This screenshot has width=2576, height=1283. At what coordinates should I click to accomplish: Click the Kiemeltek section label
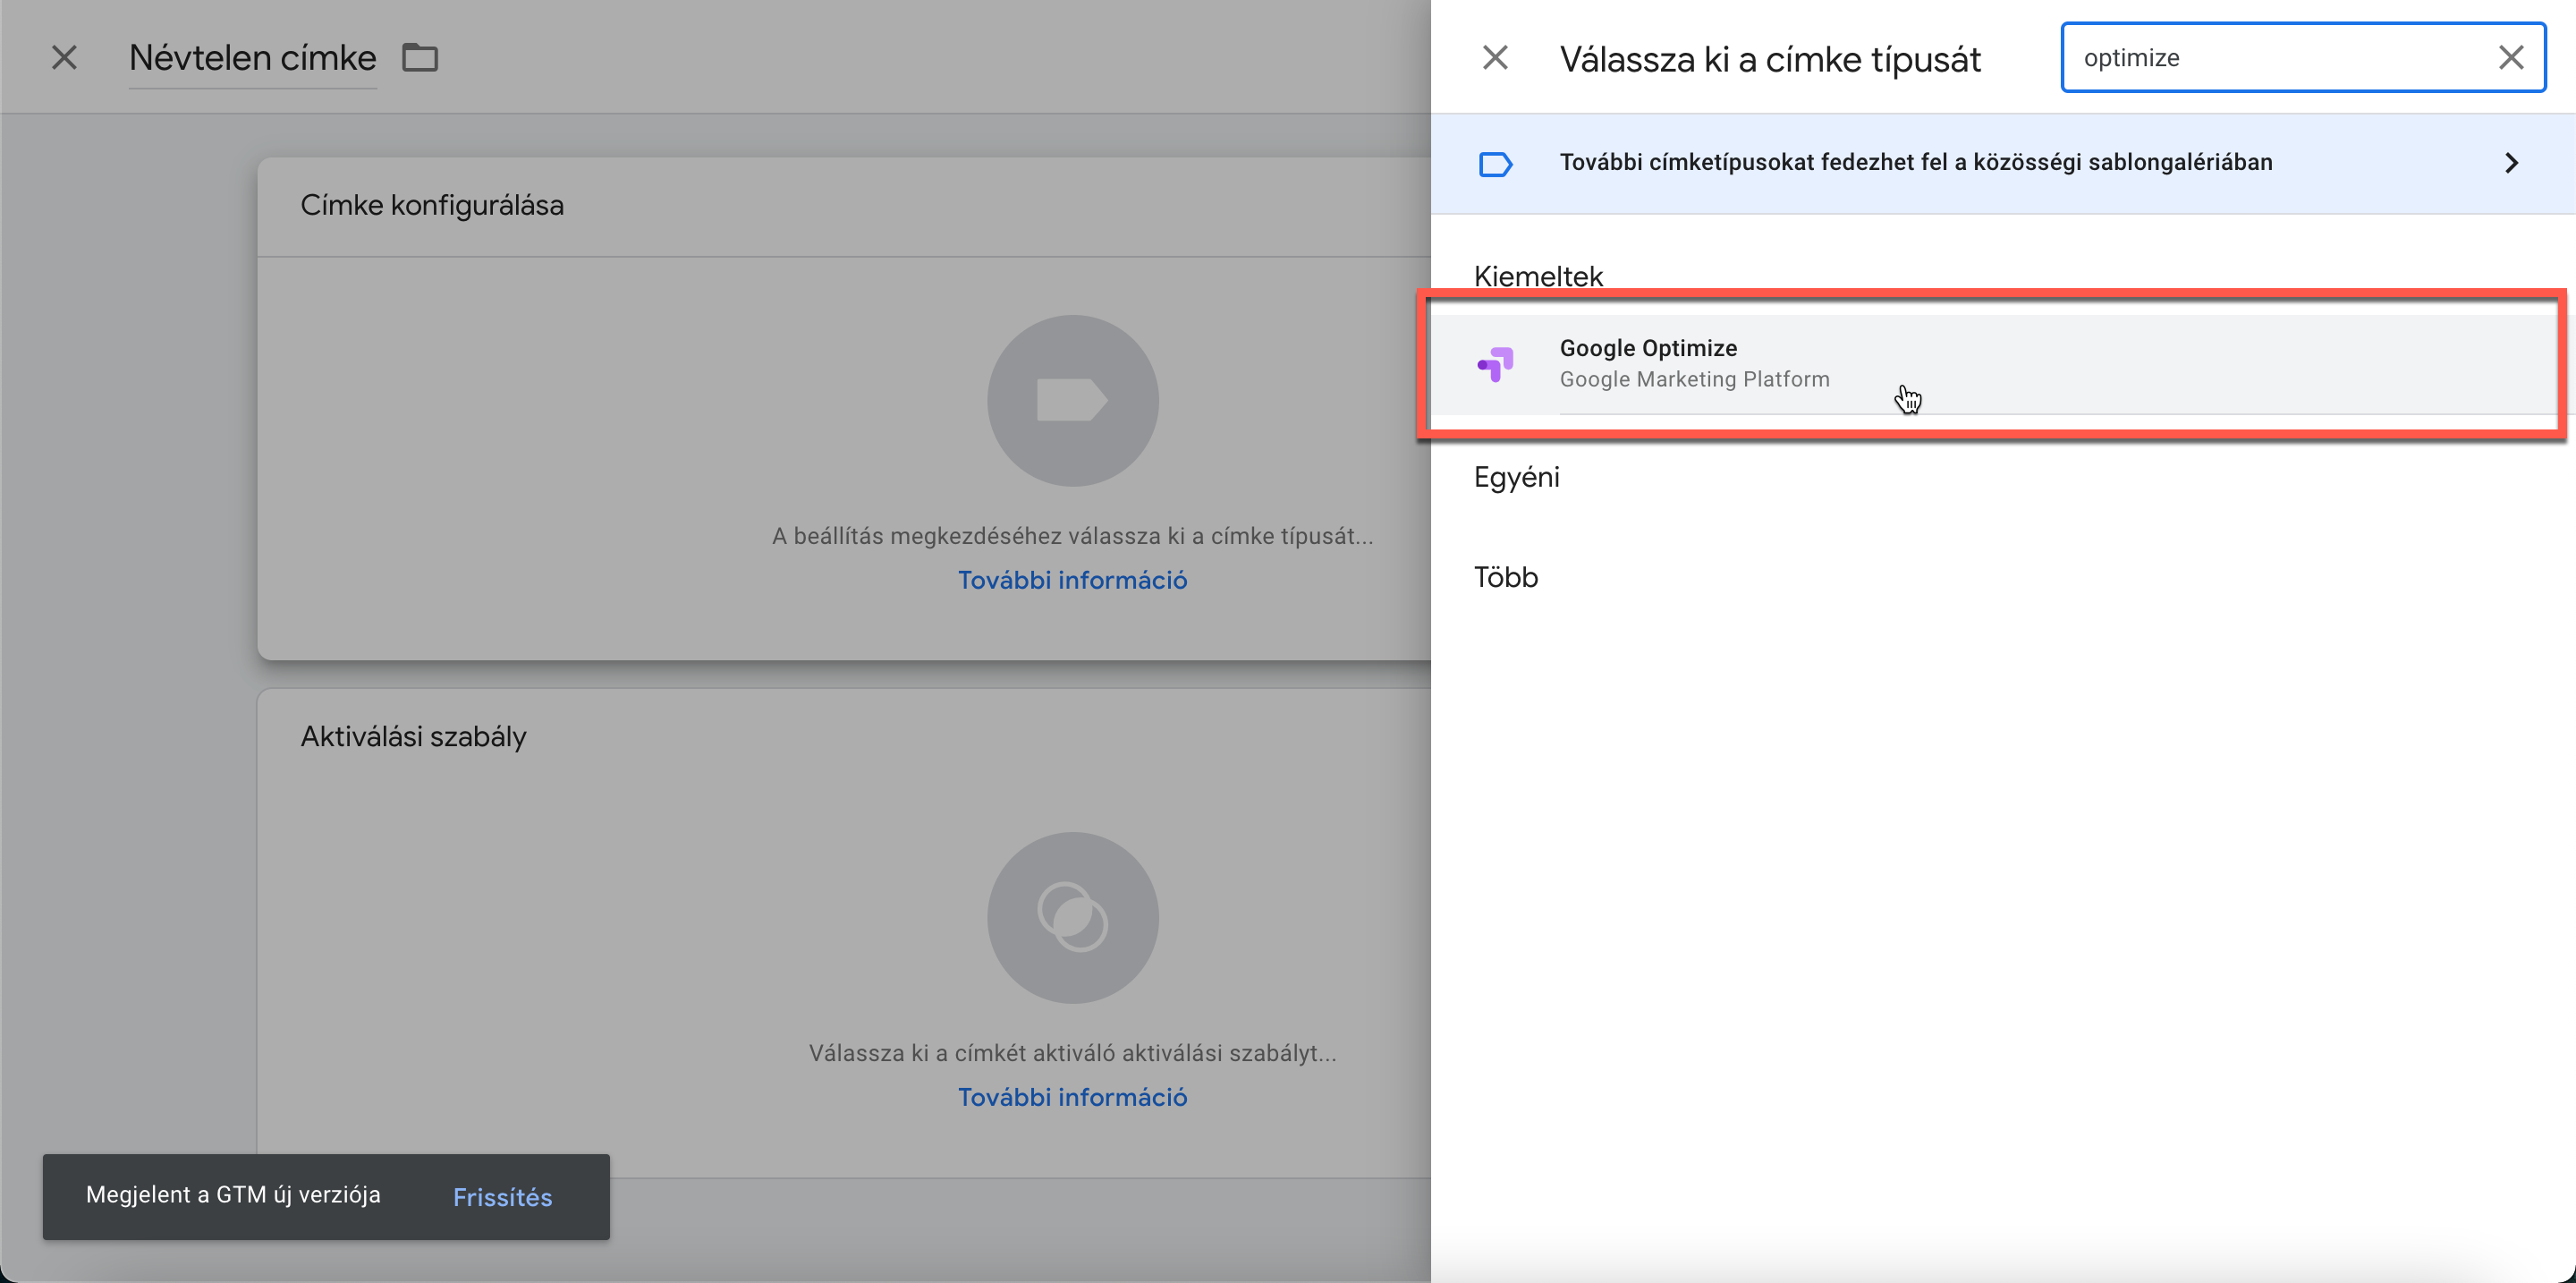tap(1538, 276)
